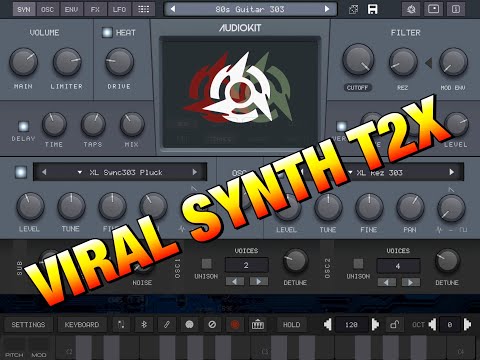Enable UNISON for OSC 1

206,264
